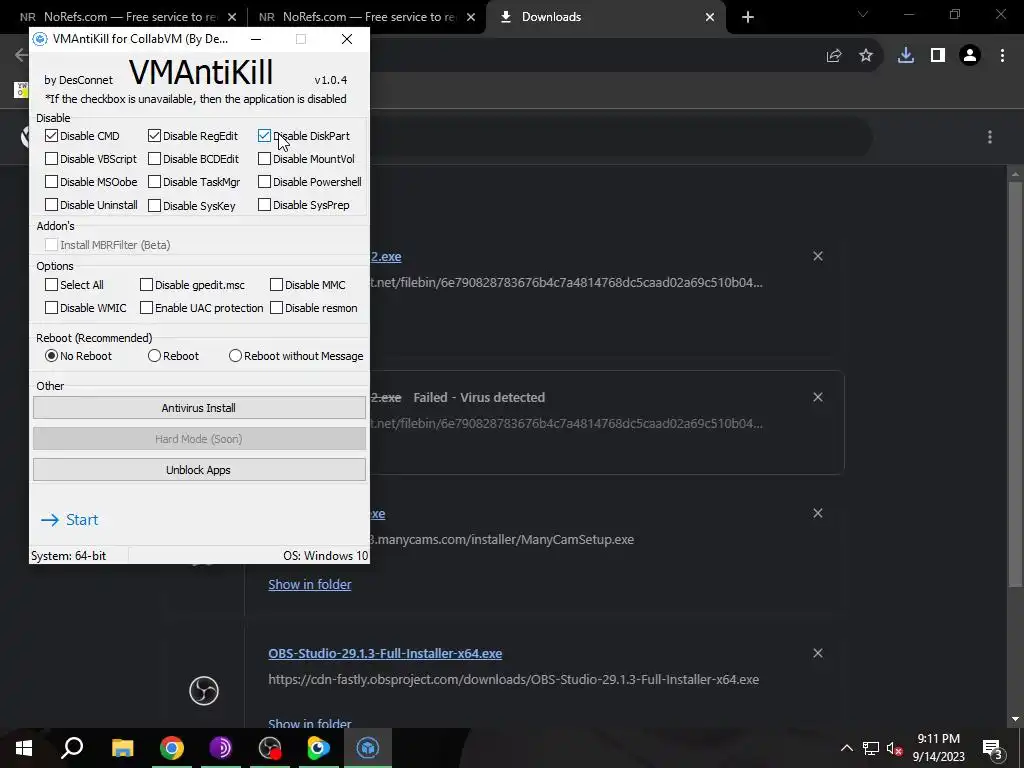Open notification center icon
1024x768 pixels.
coord(993,749)
